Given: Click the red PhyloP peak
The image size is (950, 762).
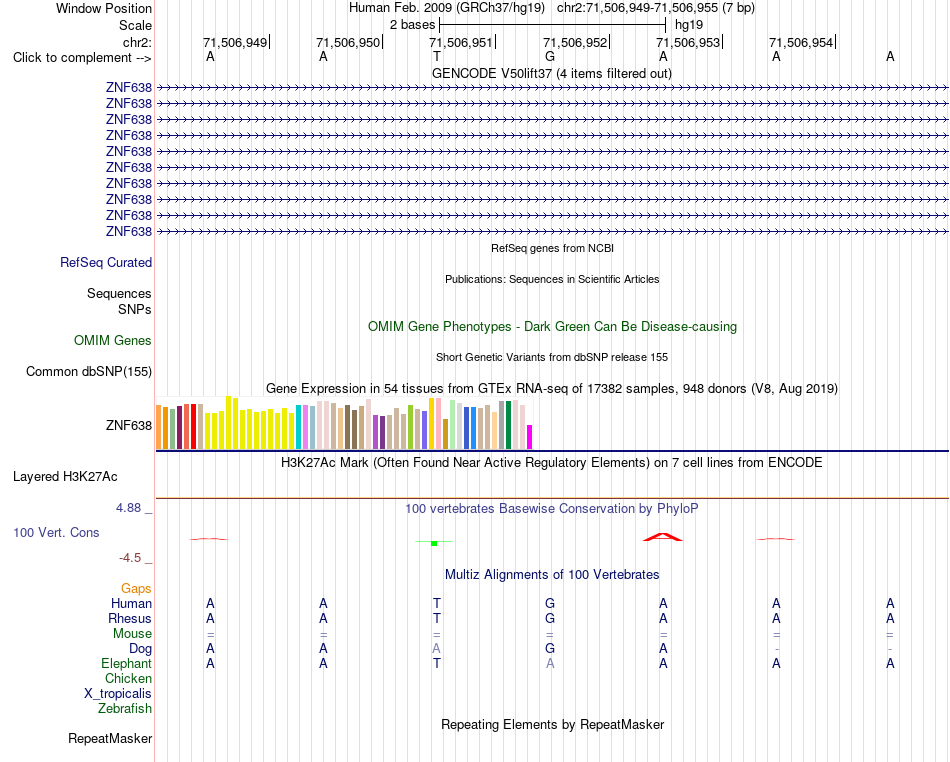Looking at the screenshot, I should click(x=663, y=537).
